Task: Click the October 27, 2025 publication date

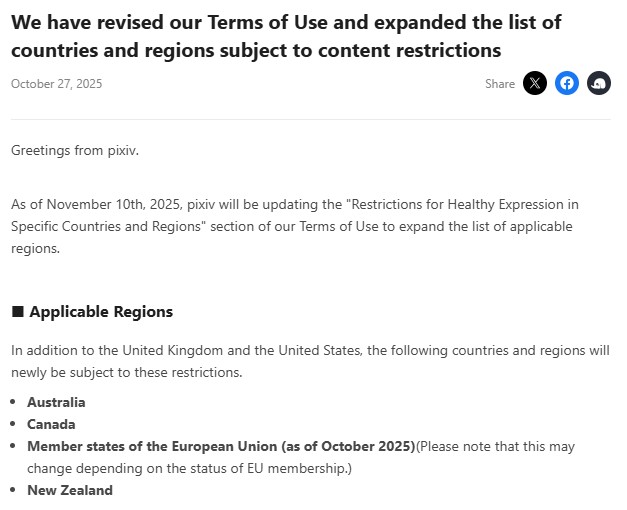Action: [56, 84]
